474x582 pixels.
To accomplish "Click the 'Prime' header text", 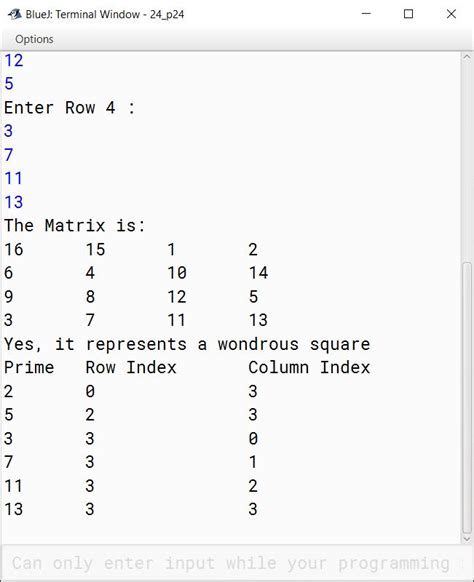I will click(x=29, y=367).
